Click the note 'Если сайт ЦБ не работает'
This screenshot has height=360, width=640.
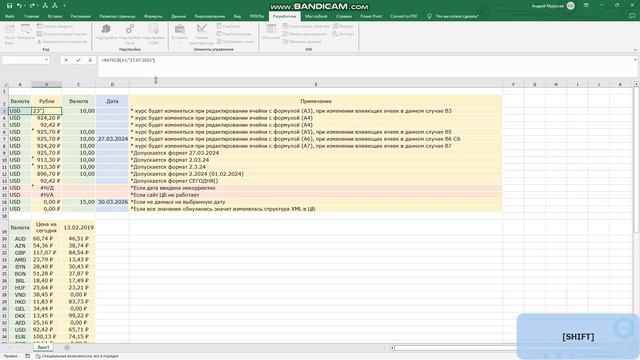pyautogui.click(x=165, y=195)
